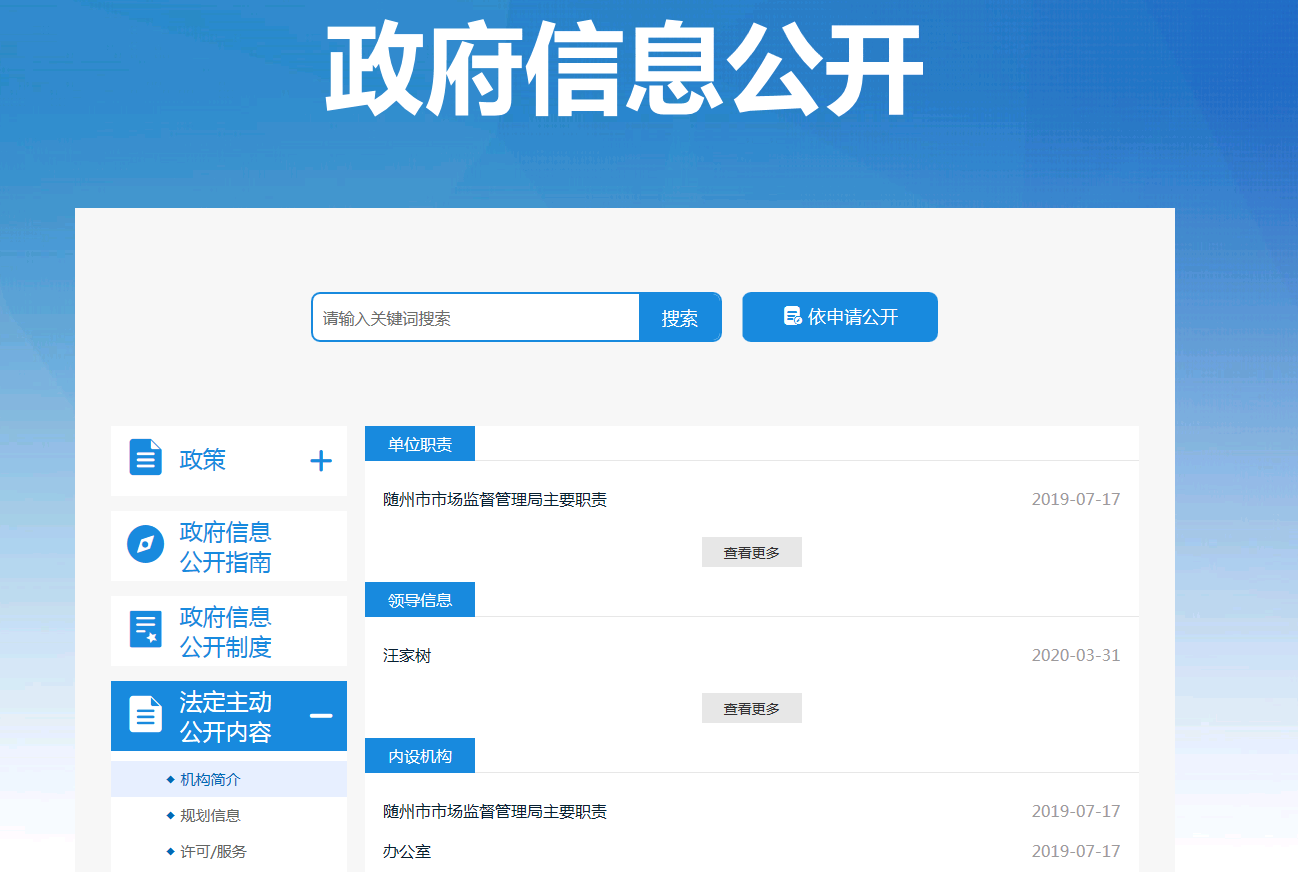
Task: Click 查看更多 under 领导信息
Action: [x=751, y=709]
